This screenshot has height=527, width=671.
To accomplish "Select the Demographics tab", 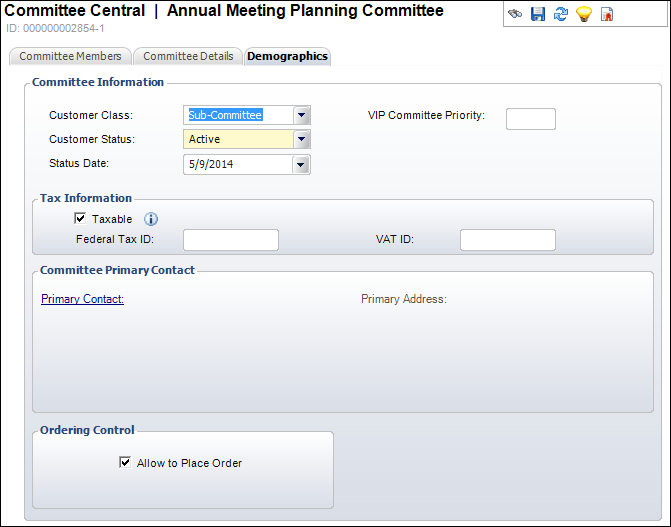I will [x=288, y=57].
